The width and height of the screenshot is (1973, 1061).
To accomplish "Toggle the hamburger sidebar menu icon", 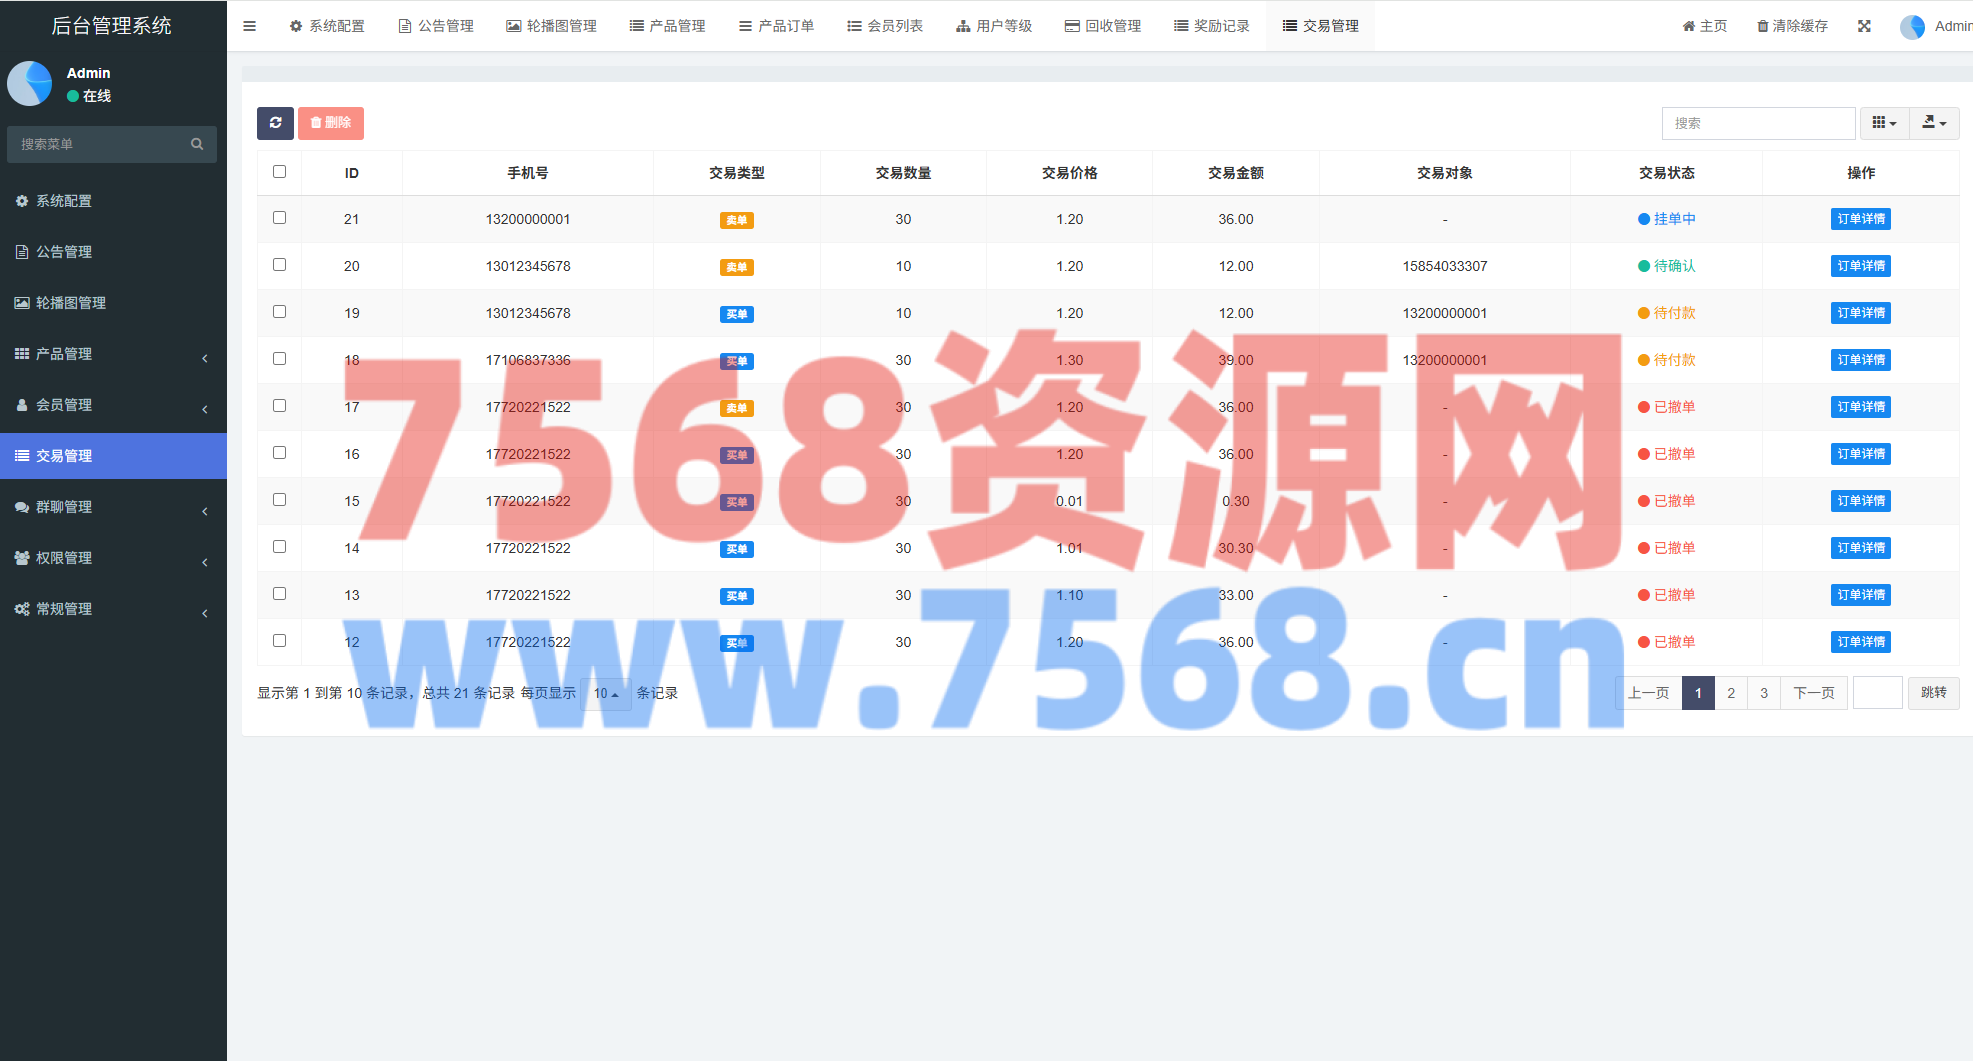I will click(250, 26).
